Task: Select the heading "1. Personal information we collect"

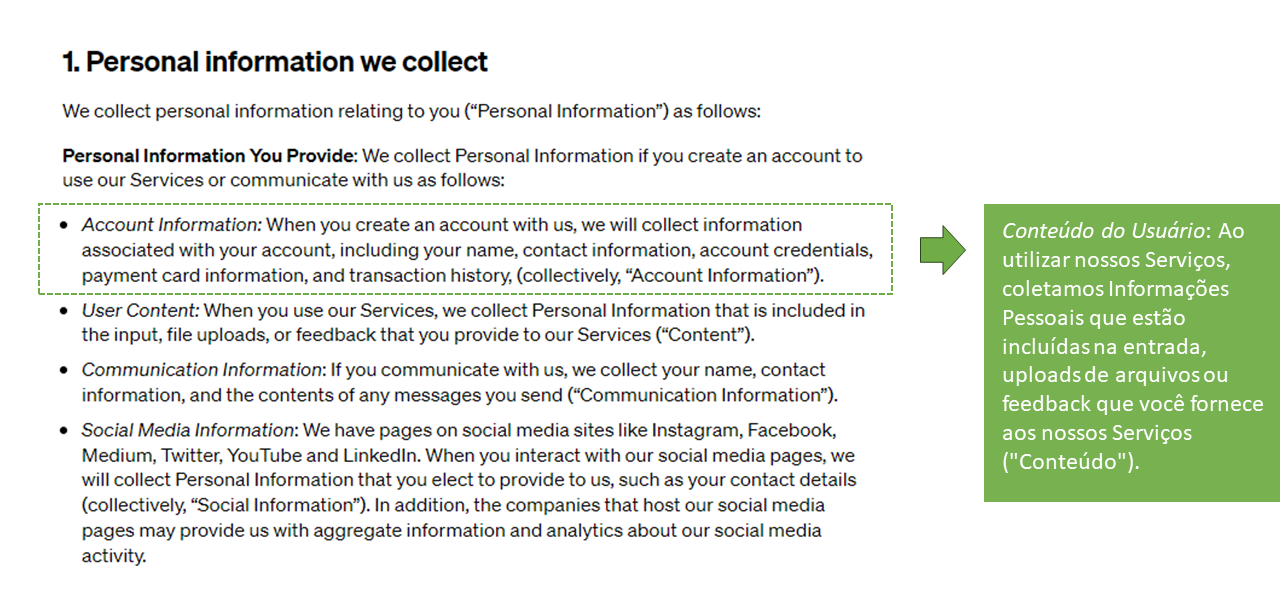Action: 275,62
